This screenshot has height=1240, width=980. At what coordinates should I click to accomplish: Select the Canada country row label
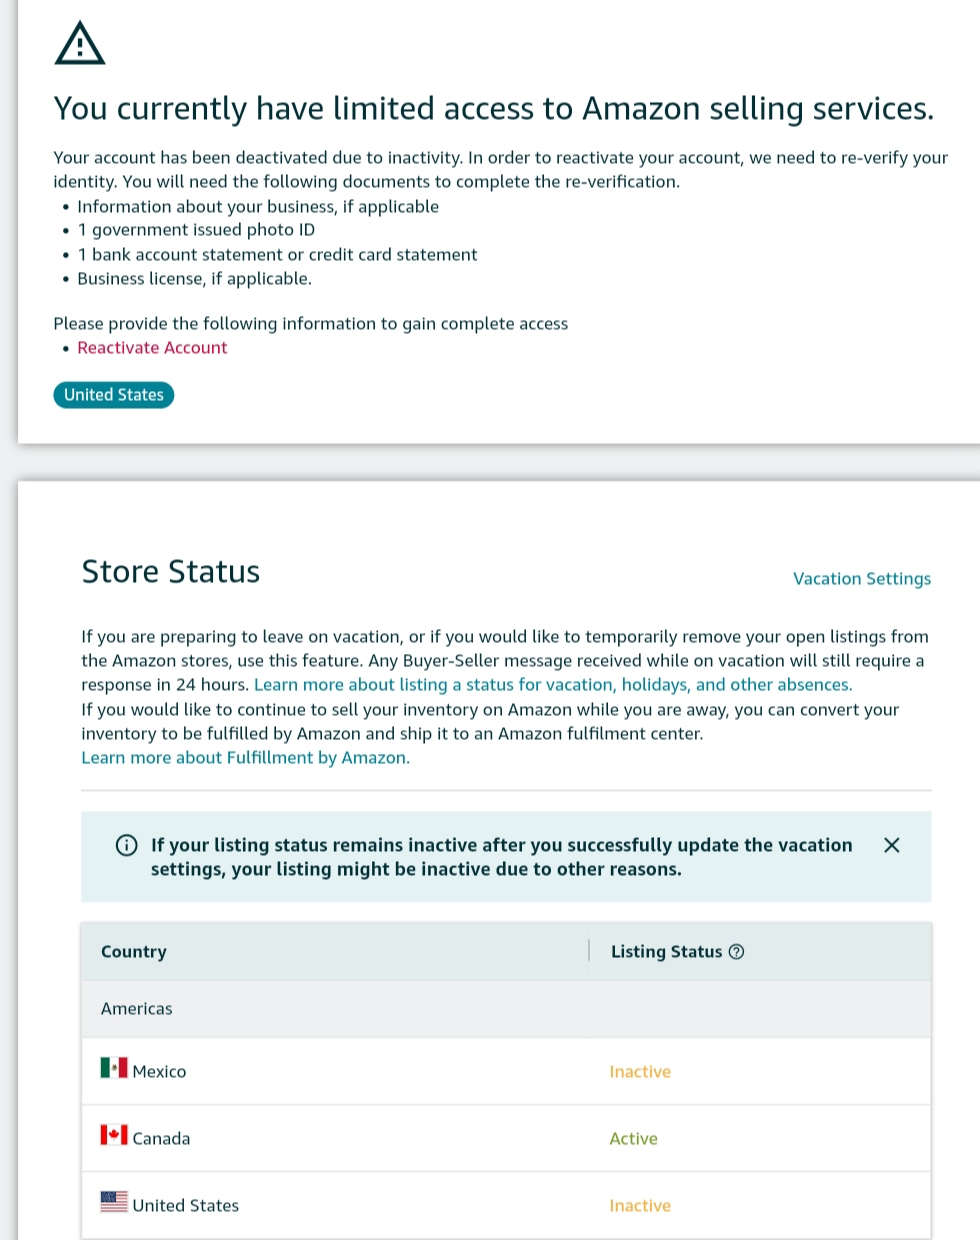click(x=161, y=1138)
